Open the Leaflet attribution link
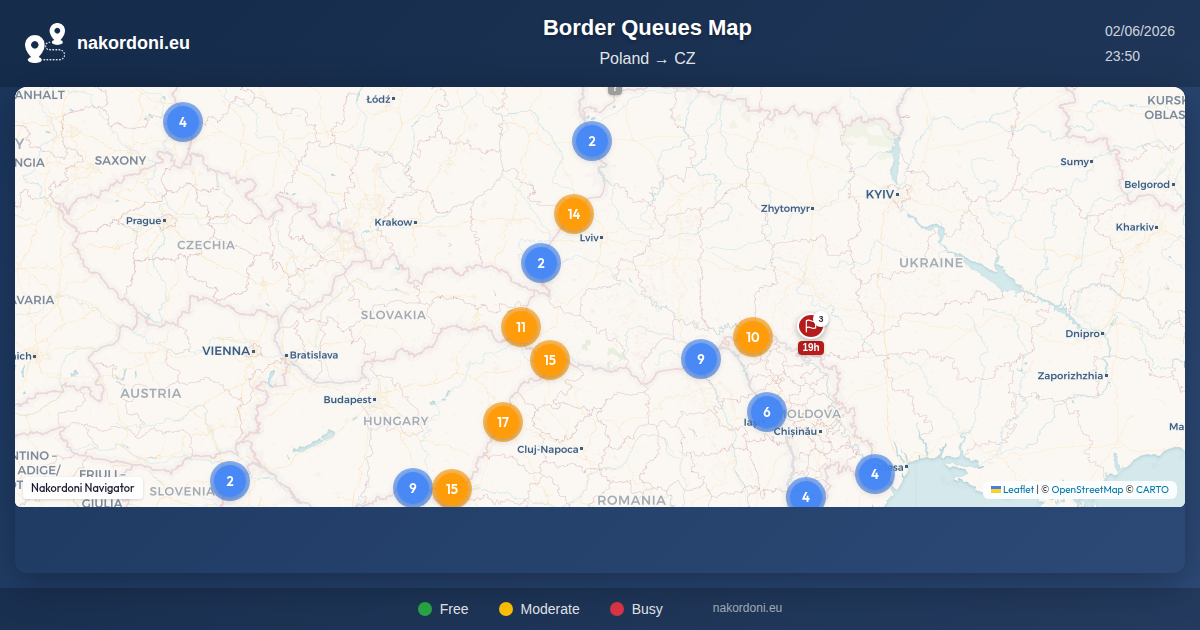This screenshot has height=630, width=1200. (1018, 490)
